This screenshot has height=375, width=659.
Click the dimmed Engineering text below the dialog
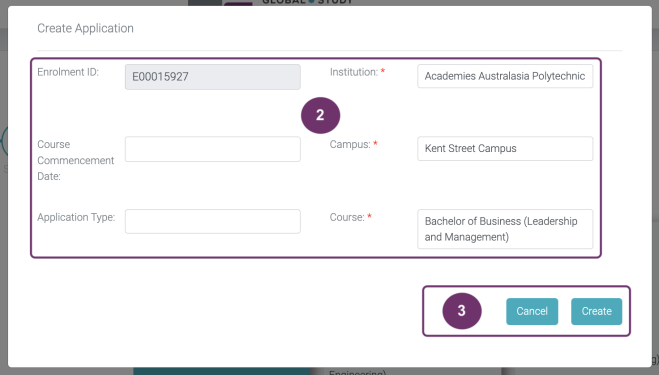pos(357,372)
